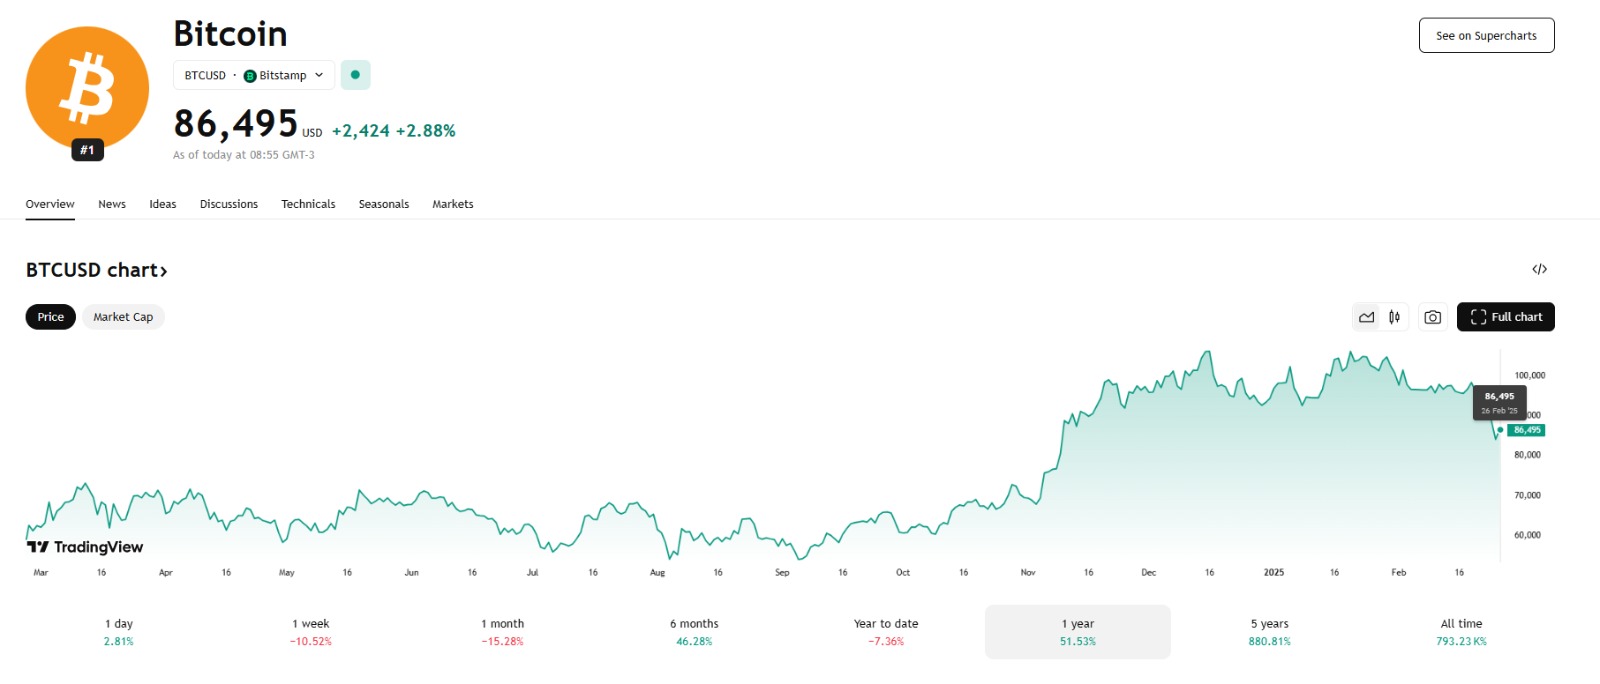Open the BTCUSD Bitstamp exchange dropdown
The height and width of the screenshot is (684, 1600).
(254, 75)
